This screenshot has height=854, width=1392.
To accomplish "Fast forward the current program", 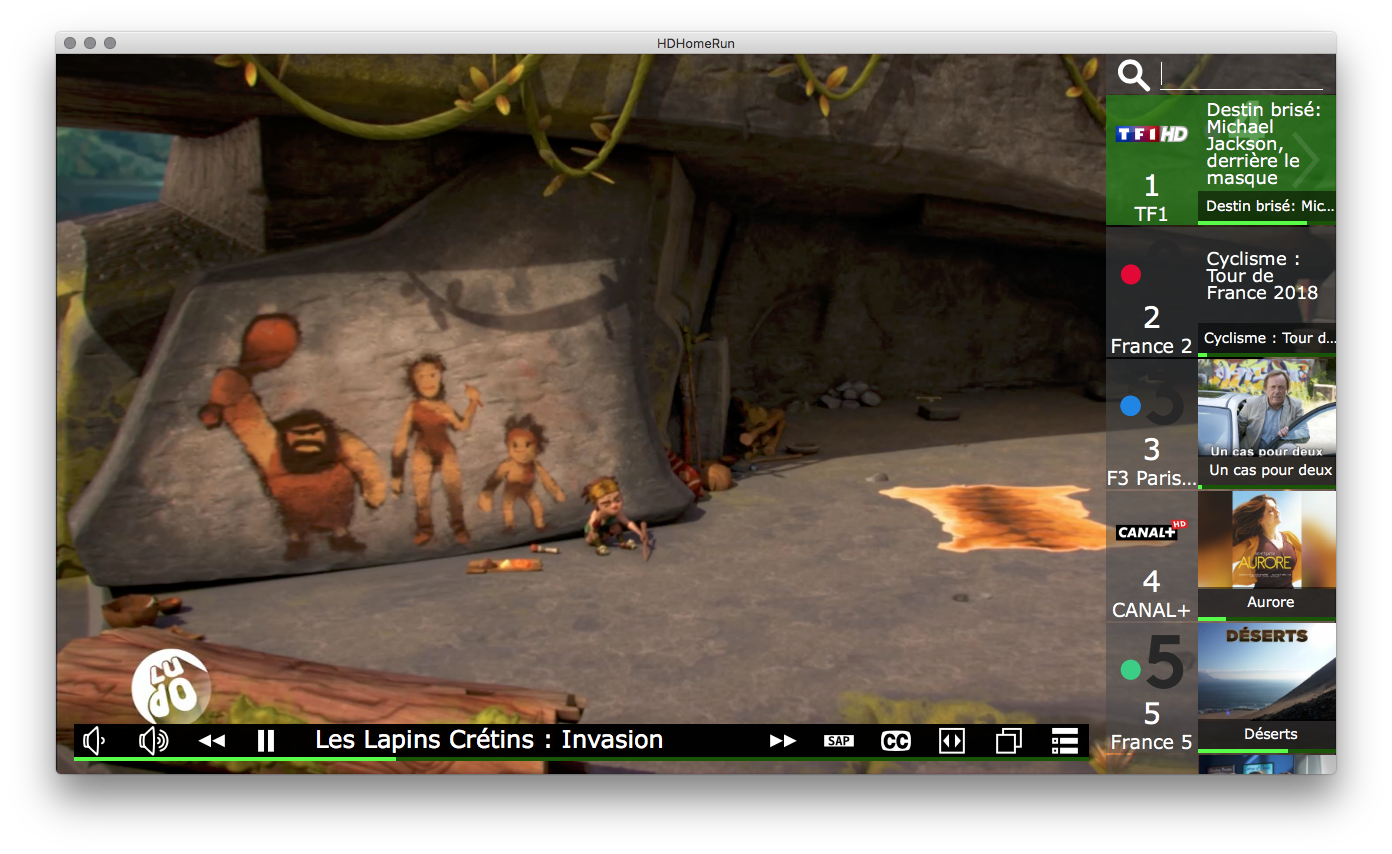I will (783, 741).
